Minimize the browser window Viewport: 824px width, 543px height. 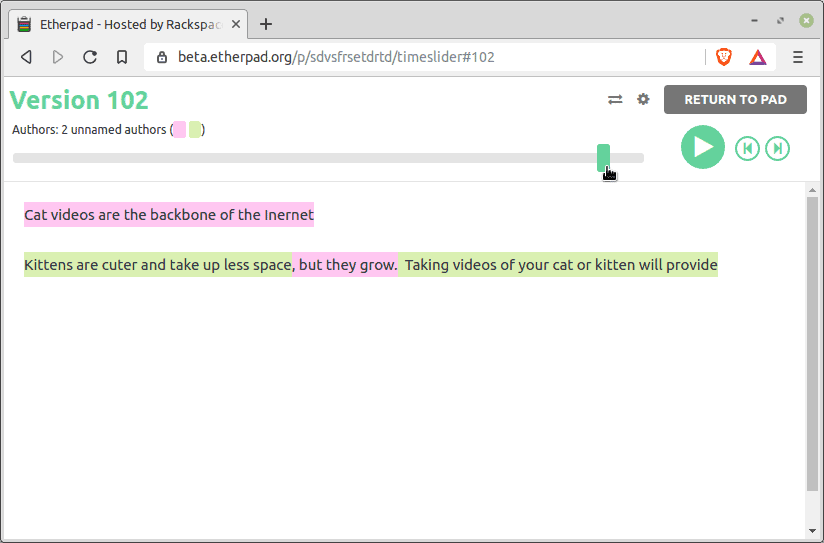coord(755,21)
